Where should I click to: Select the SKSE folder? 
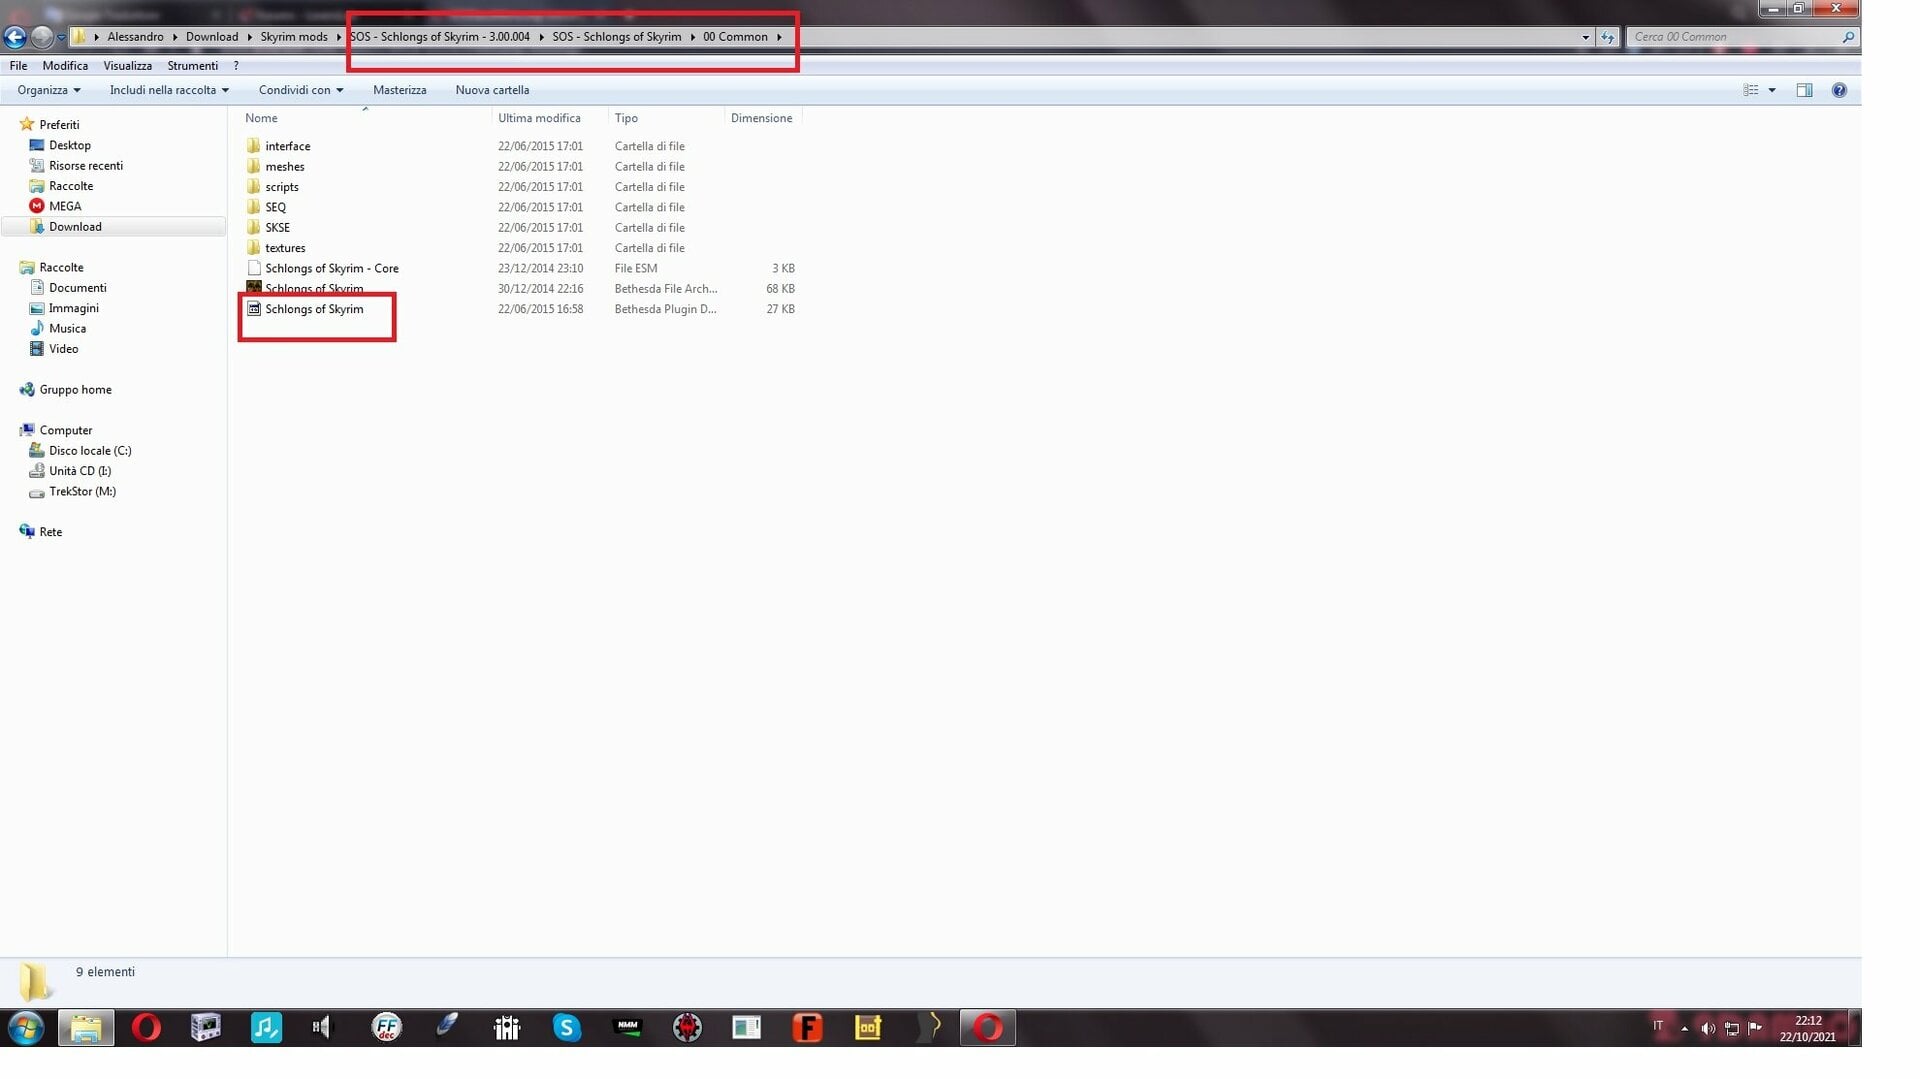point(277,228)
